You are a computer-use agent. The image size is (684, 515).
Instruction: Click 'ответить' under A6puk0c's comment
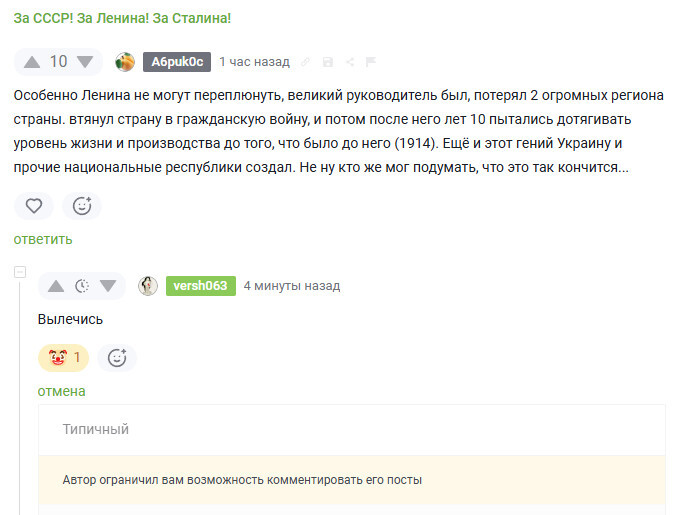coord(43,239)
